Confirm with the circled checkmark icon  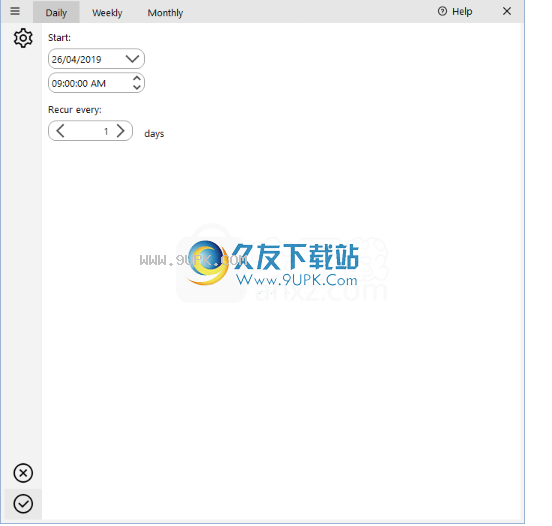[x=23, y=504]
